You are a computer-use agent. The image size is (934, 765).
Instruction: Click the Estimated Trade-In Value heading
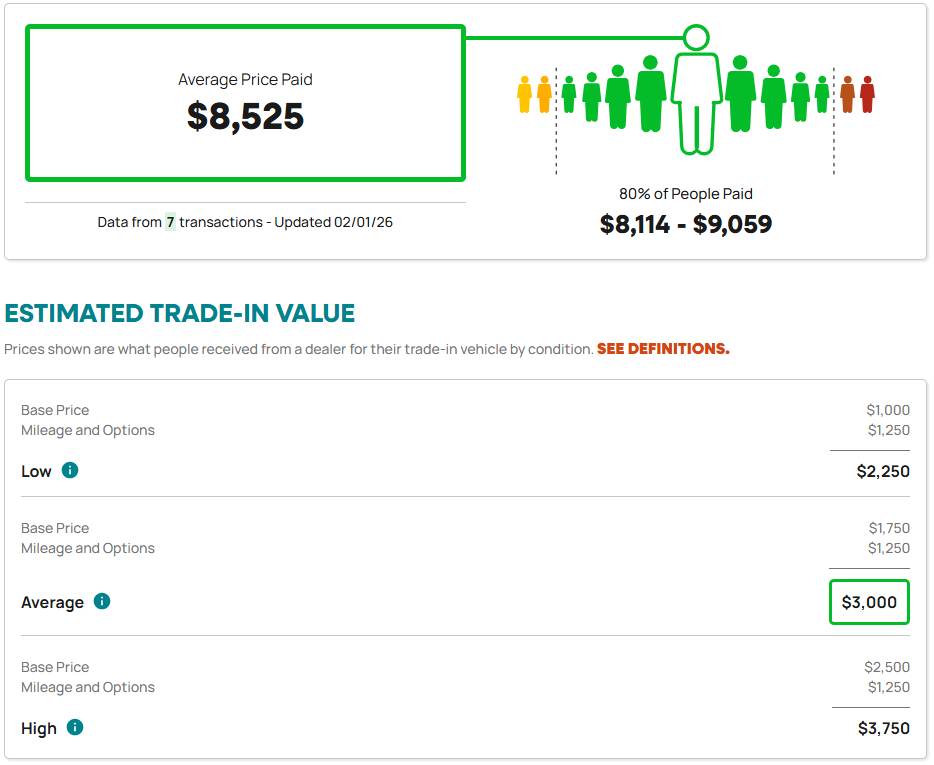(180, 313)
